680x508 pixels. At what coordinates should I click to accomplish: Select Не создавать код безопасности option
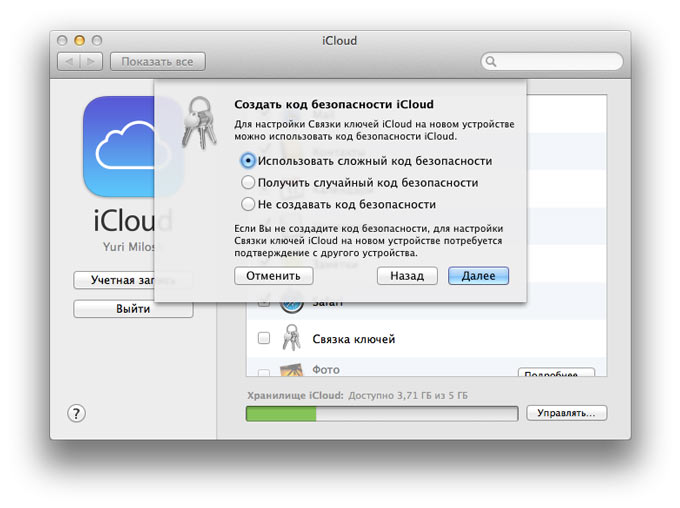coord(248,205)
